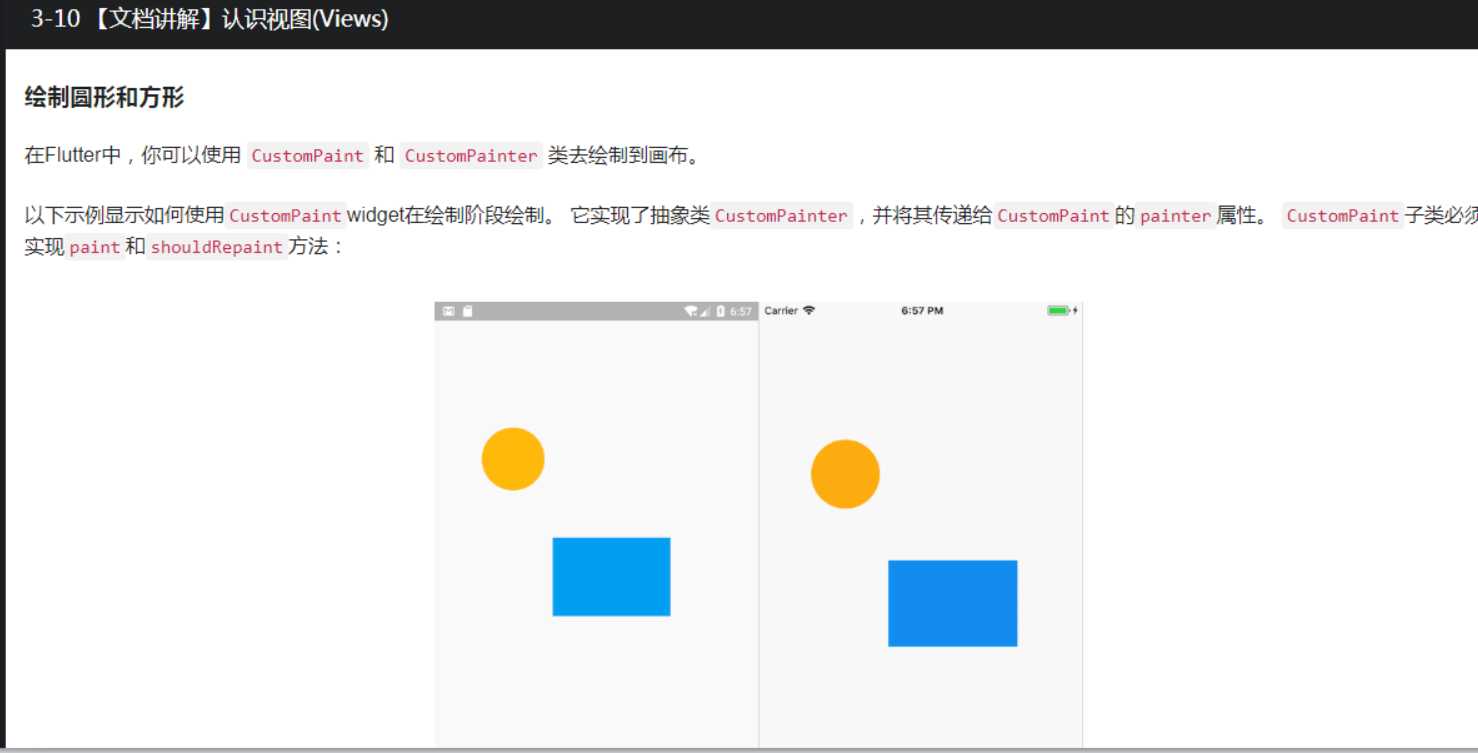Click blue rectangle in iOS screenshot
The image size is (1478, 753).
coord(952,603)
